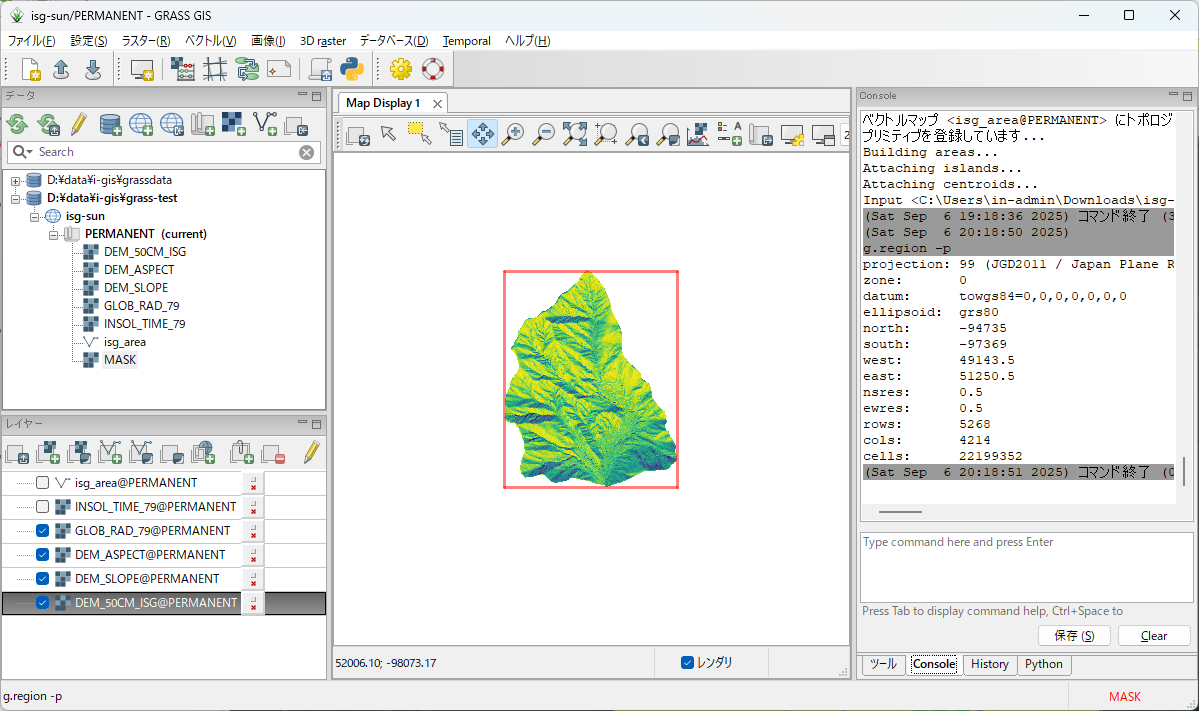Click the Clear console button

1154,635
